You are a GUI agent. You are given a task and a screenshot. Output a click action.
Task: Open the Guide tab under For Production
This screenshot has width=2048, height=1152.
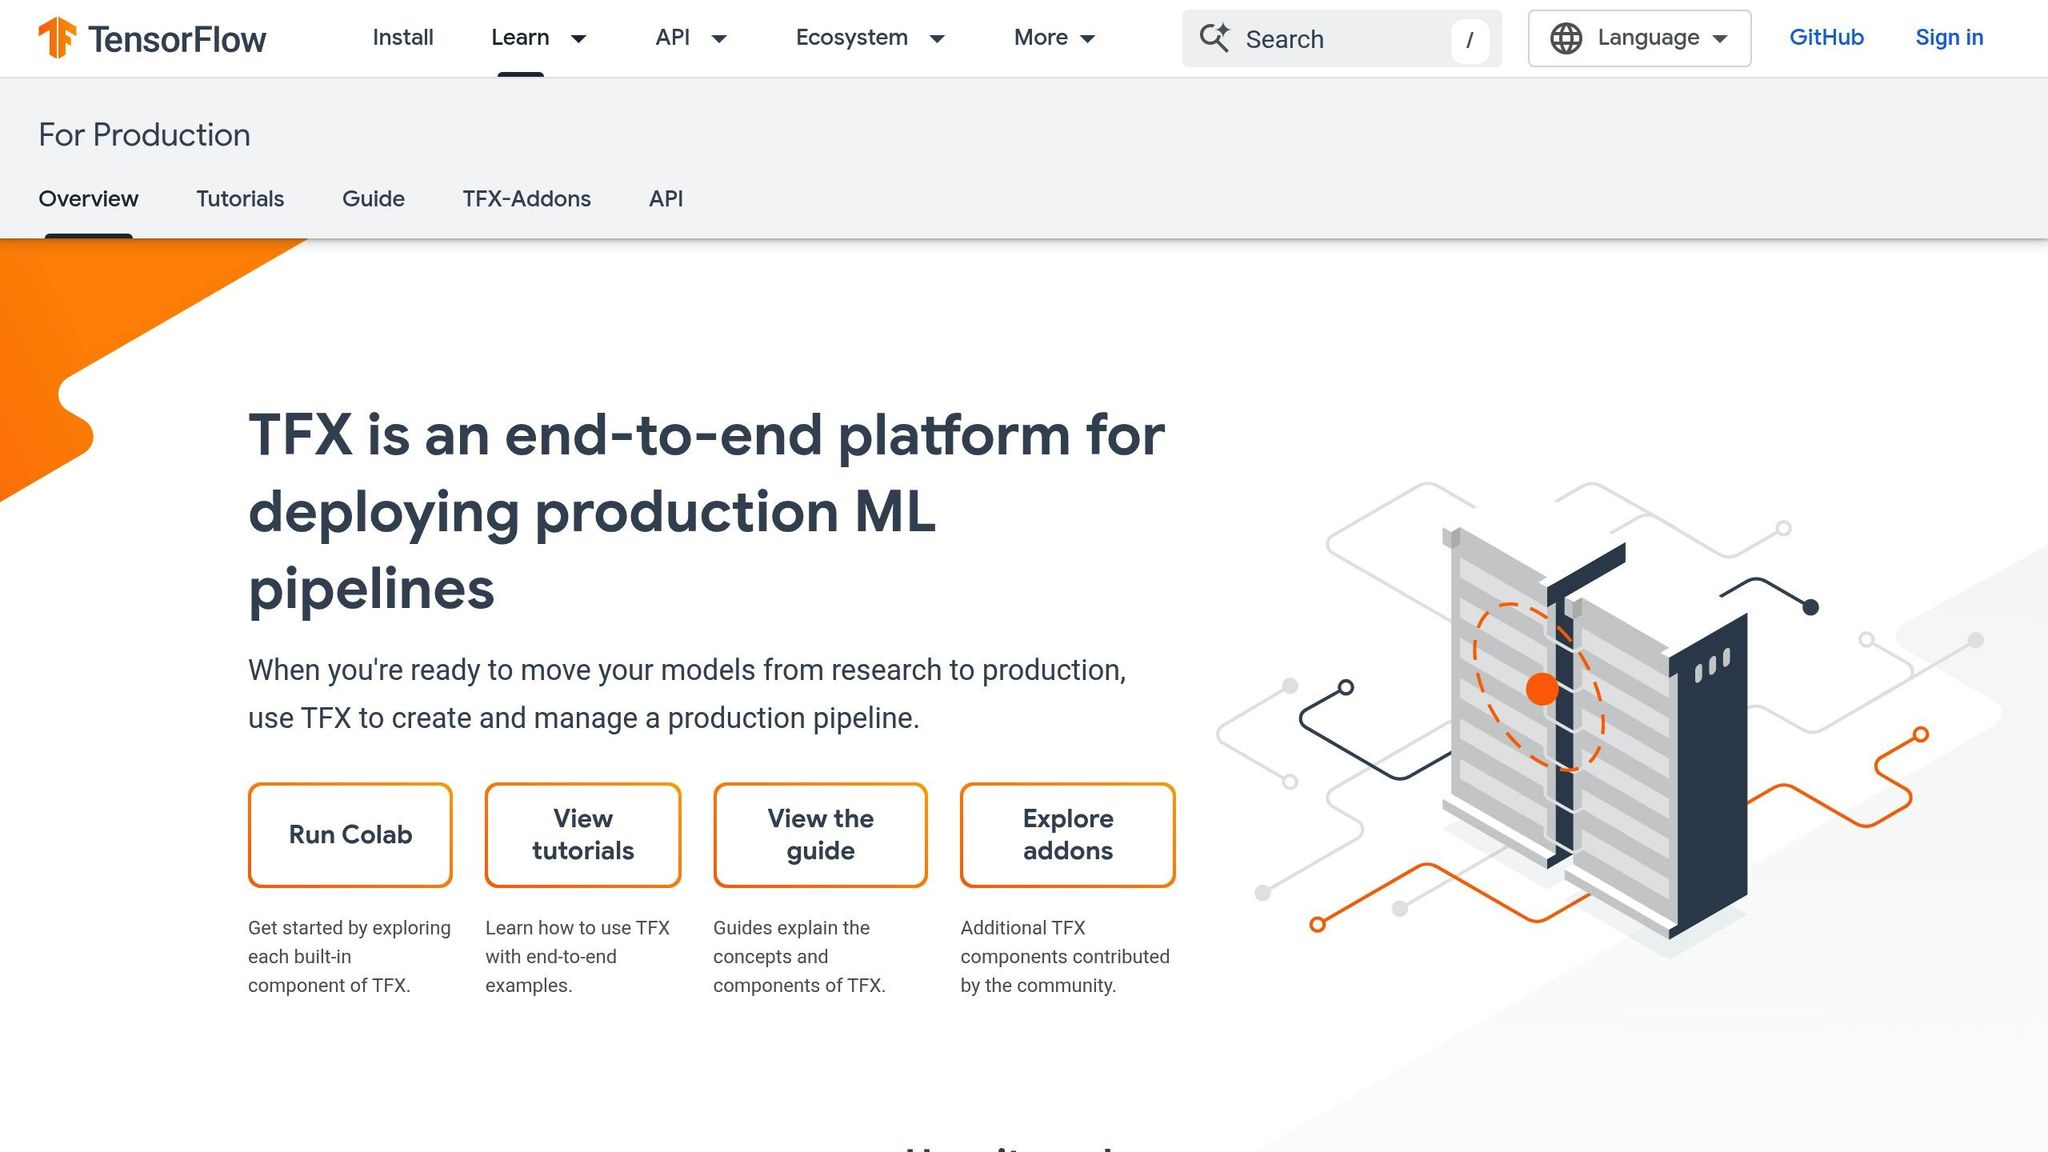pos(373,198)
